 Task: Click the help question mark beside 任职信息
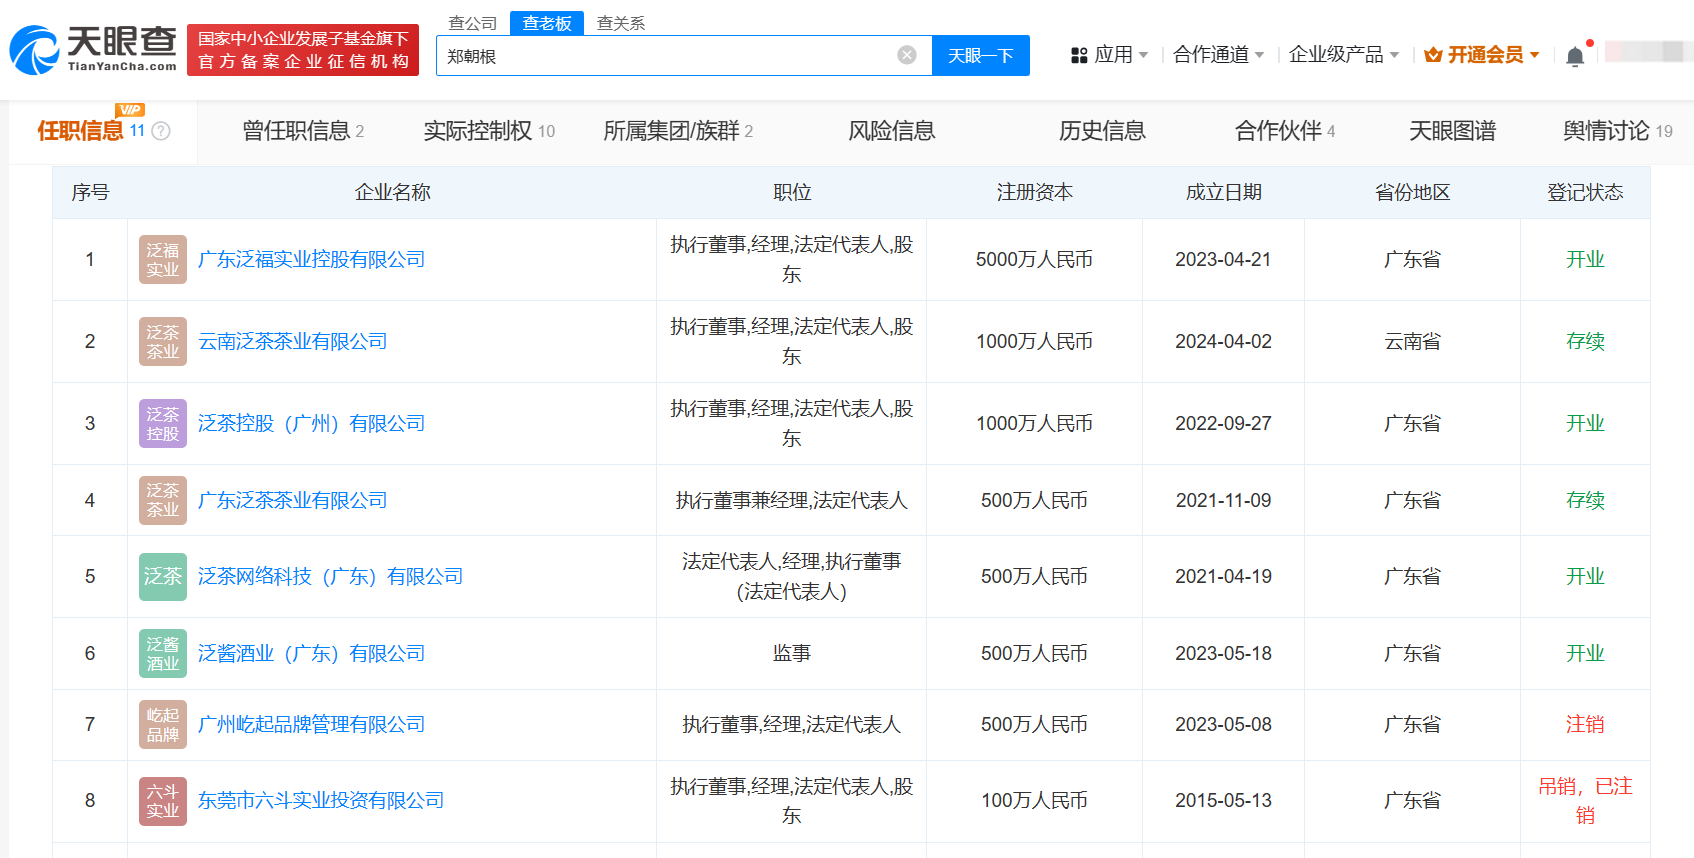[161, 131]
